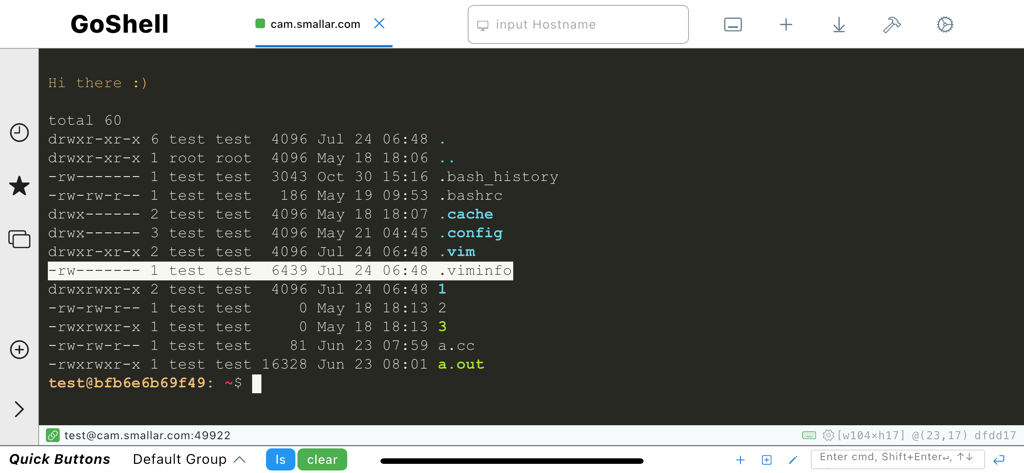This screenshot has height=473, width=1024.
Task: Close the cam.smallar.com session tab
Action: [x=379, y=24]
